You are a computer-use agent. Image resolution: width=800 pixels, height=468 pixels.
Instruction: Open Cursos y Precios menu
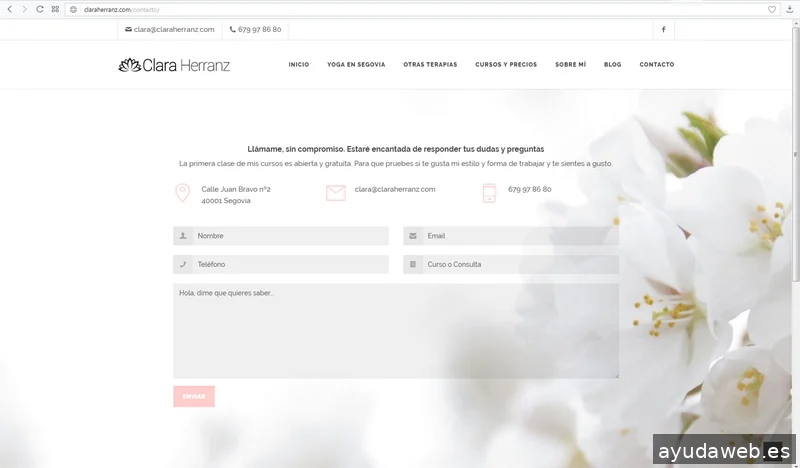(x=506, y=65)
